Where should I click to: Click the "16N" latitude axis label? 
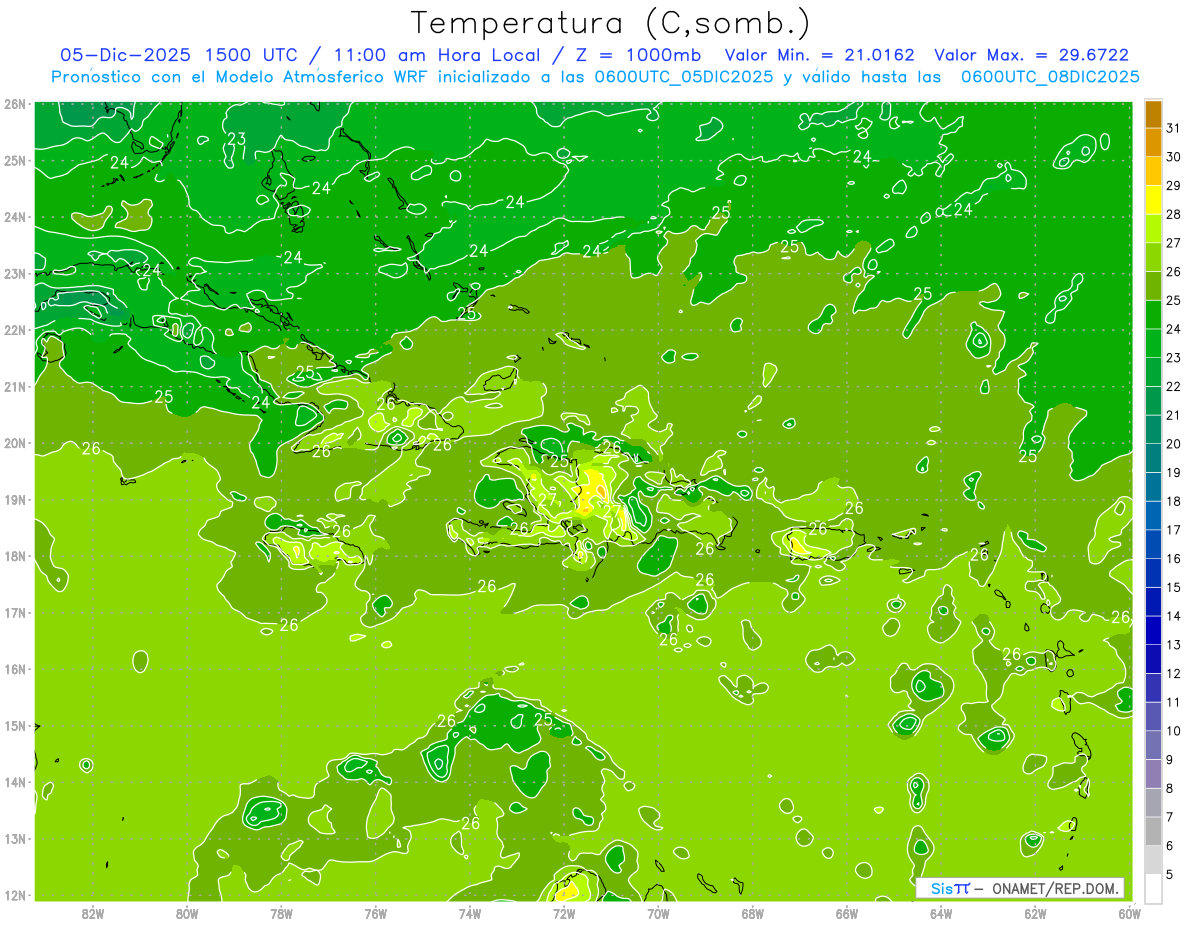coord(15,669)
